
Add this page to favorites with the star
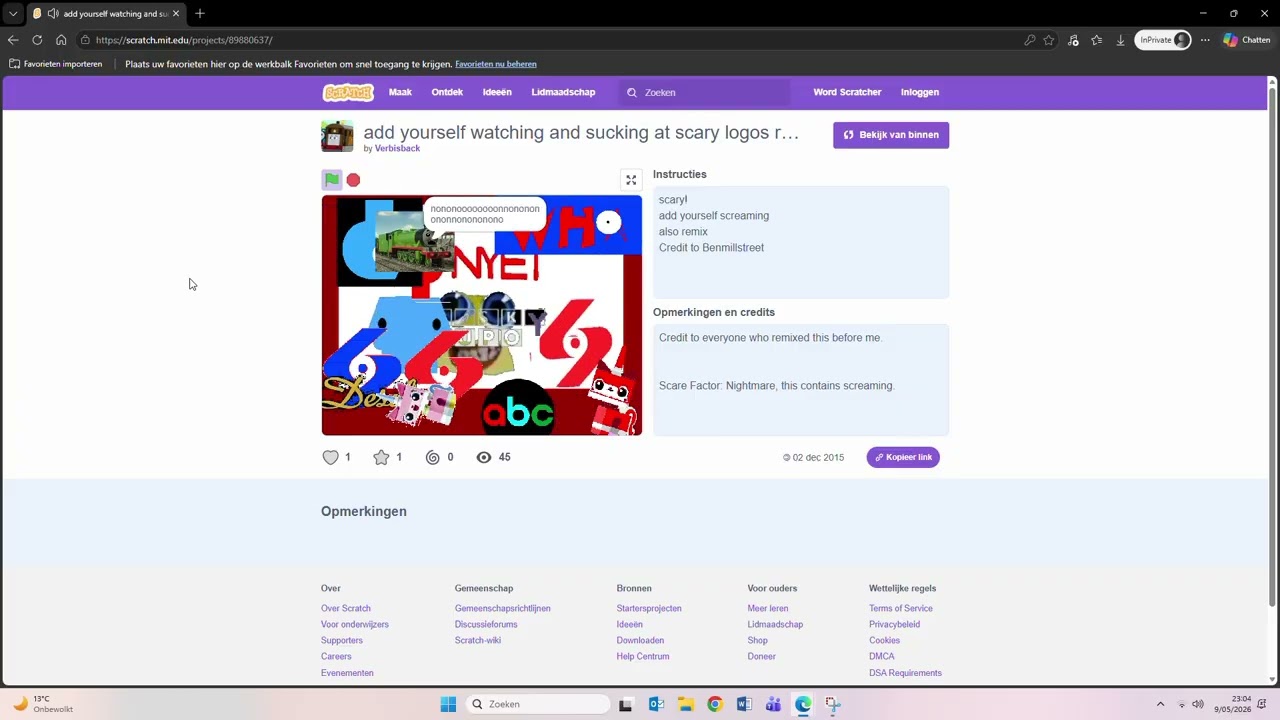tap(1049, 40)
